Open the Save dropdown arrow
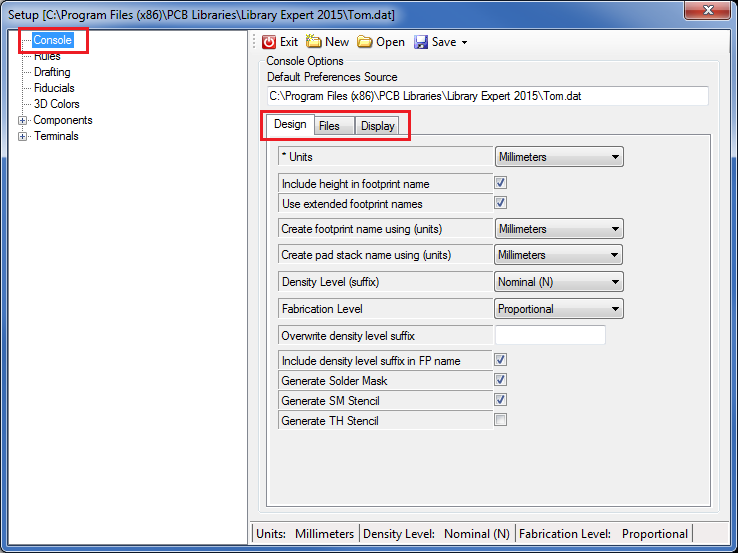Screen dimensions: 738x553 464,43
